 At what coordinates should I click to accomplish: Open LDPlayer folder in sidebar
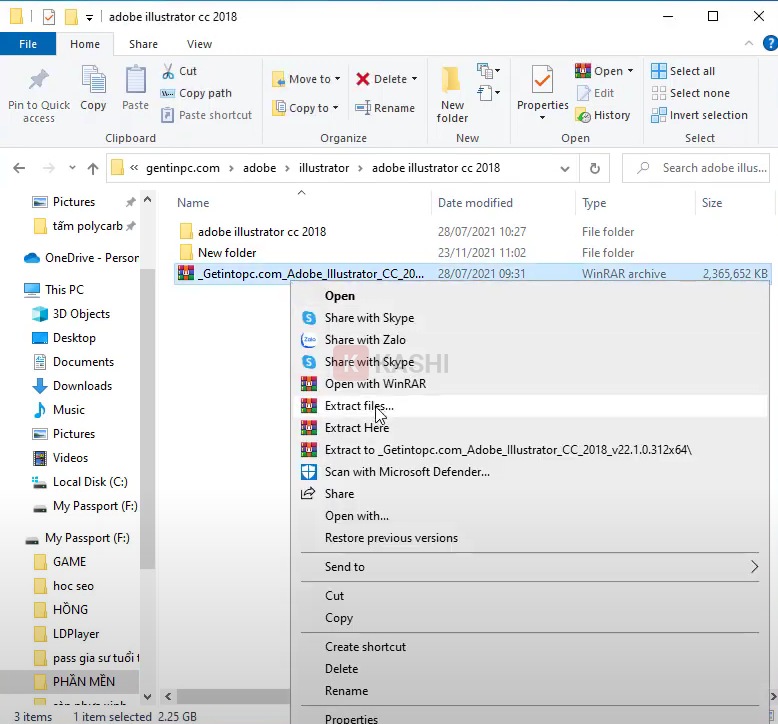[66, 634]
